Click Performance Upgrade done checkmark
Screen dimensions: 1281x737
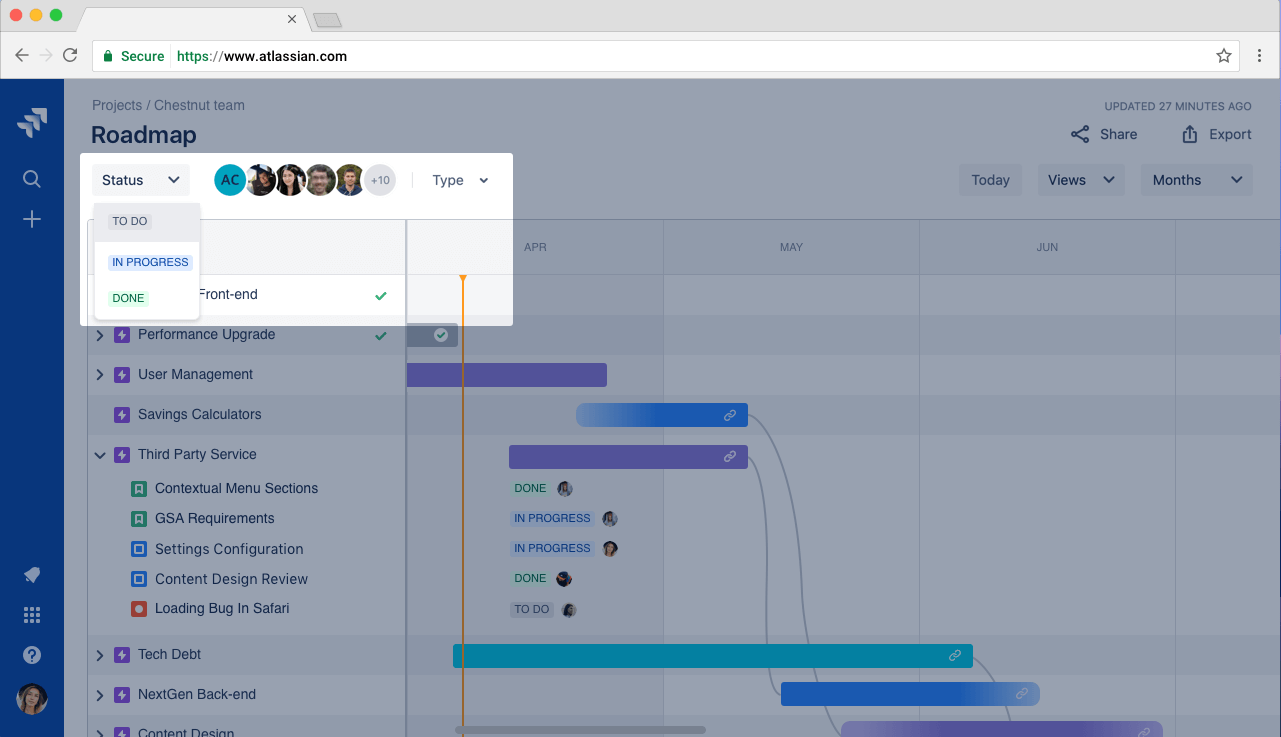[380, 335]
